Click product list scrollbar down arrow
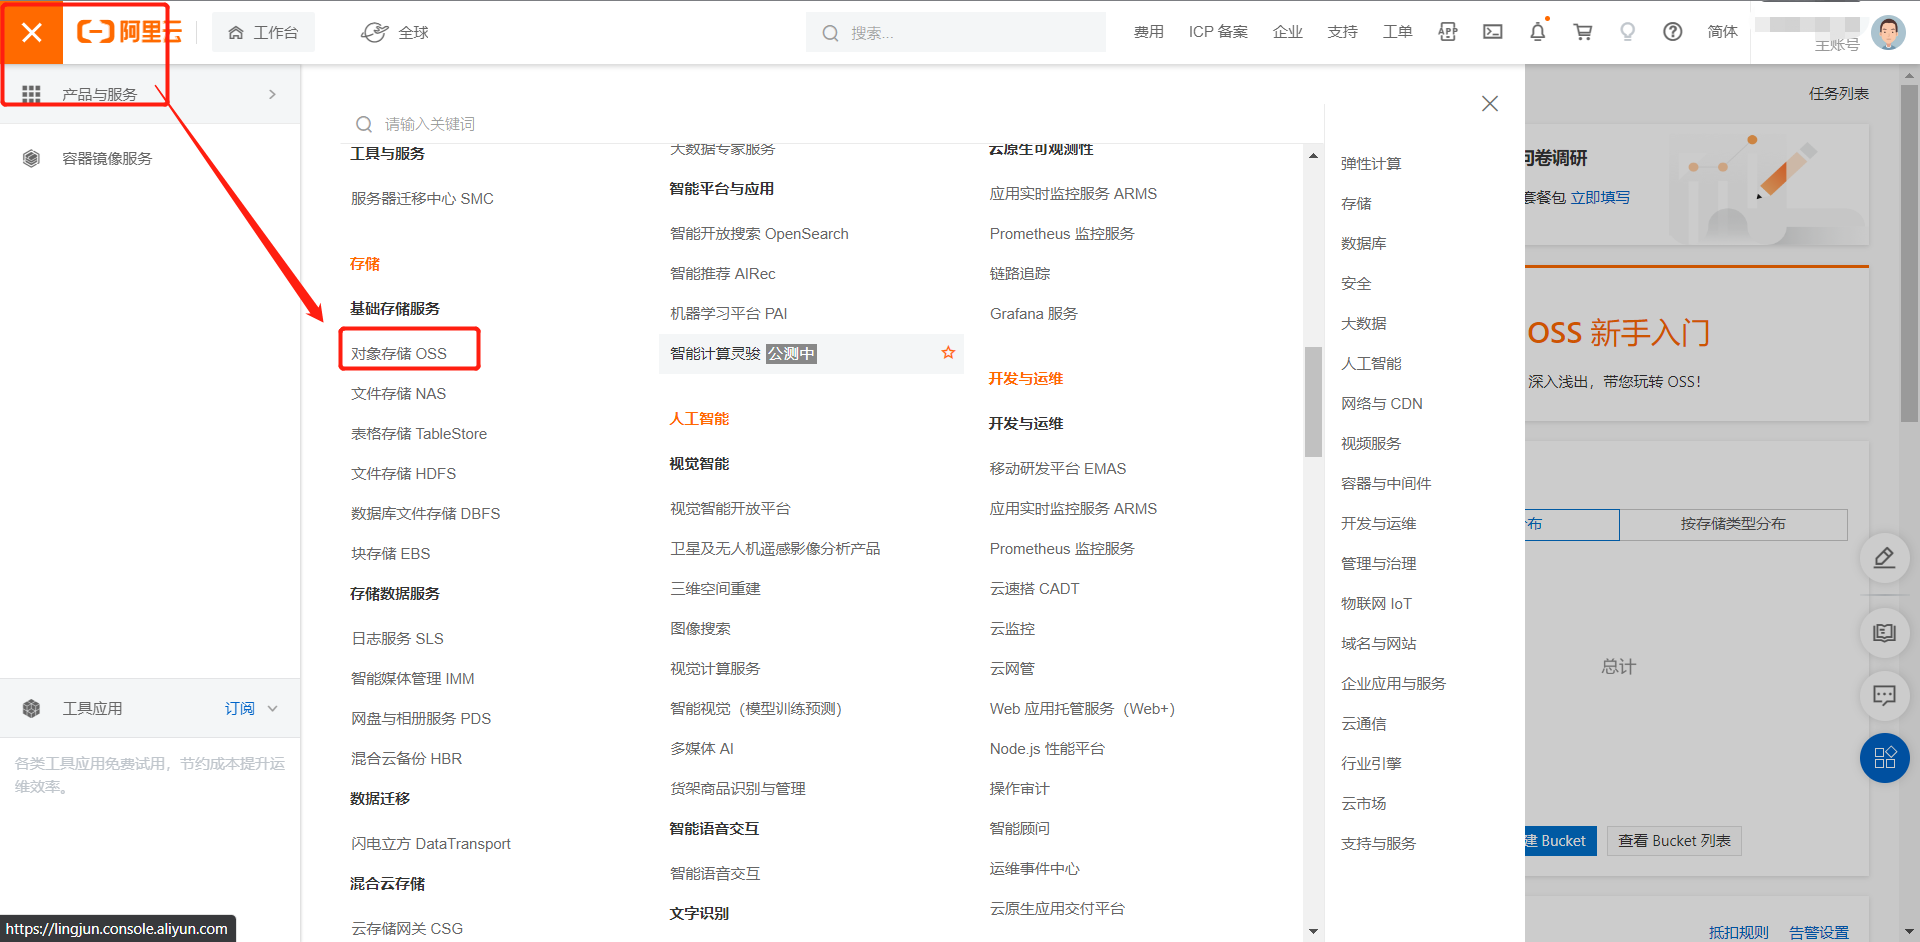This screenshot has height=942, width=1920. click(x=1313, y=931)
